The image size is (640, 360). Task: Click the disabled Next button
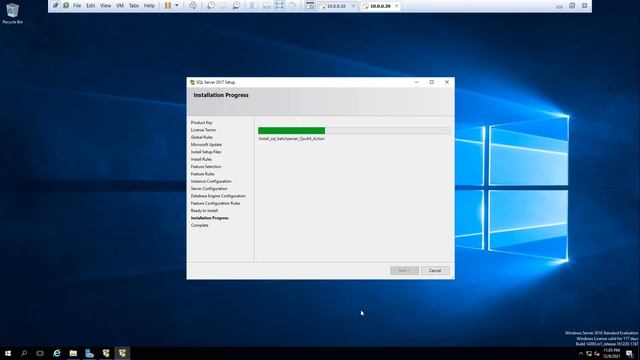pos(404,270)
